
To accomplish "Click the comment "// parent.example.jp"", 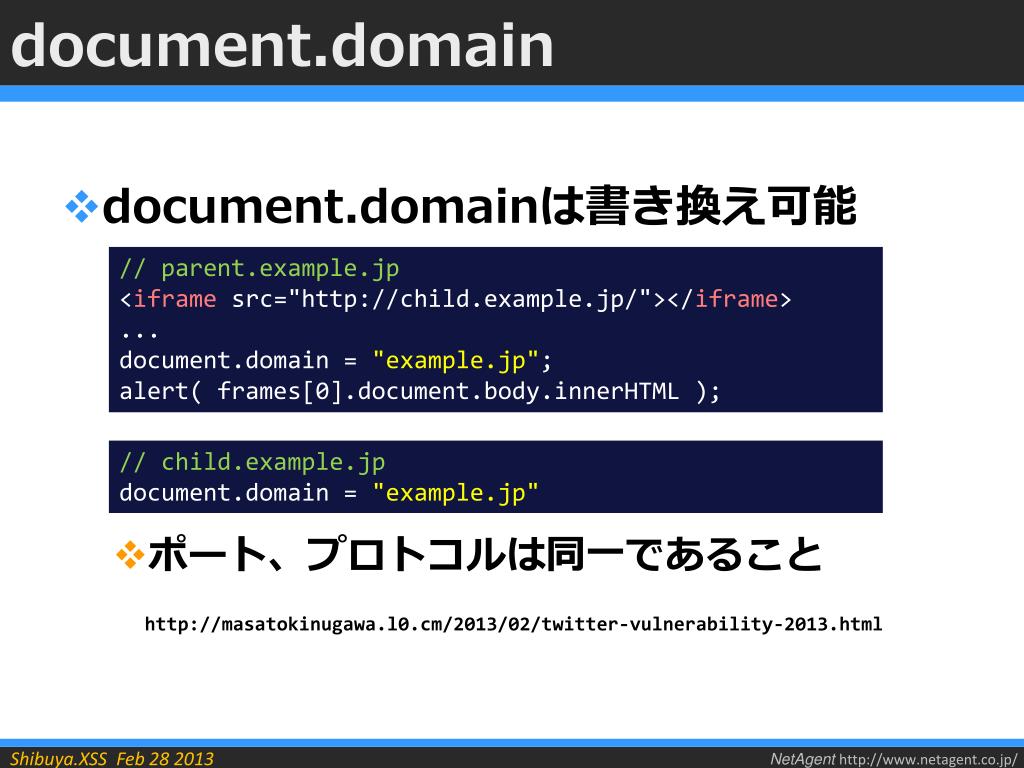I will tap(259, 268).
